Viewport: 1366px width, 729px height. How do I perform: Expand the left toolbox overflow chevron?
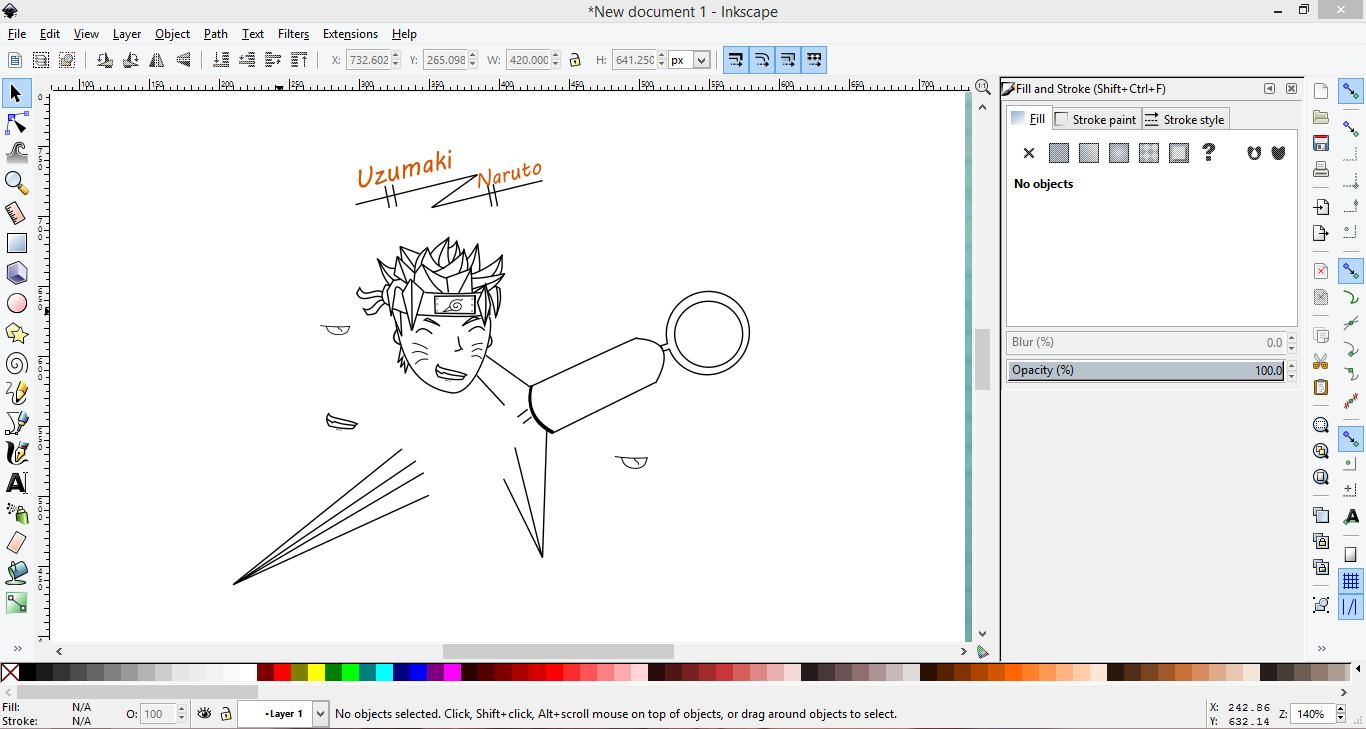pos(17,649)
